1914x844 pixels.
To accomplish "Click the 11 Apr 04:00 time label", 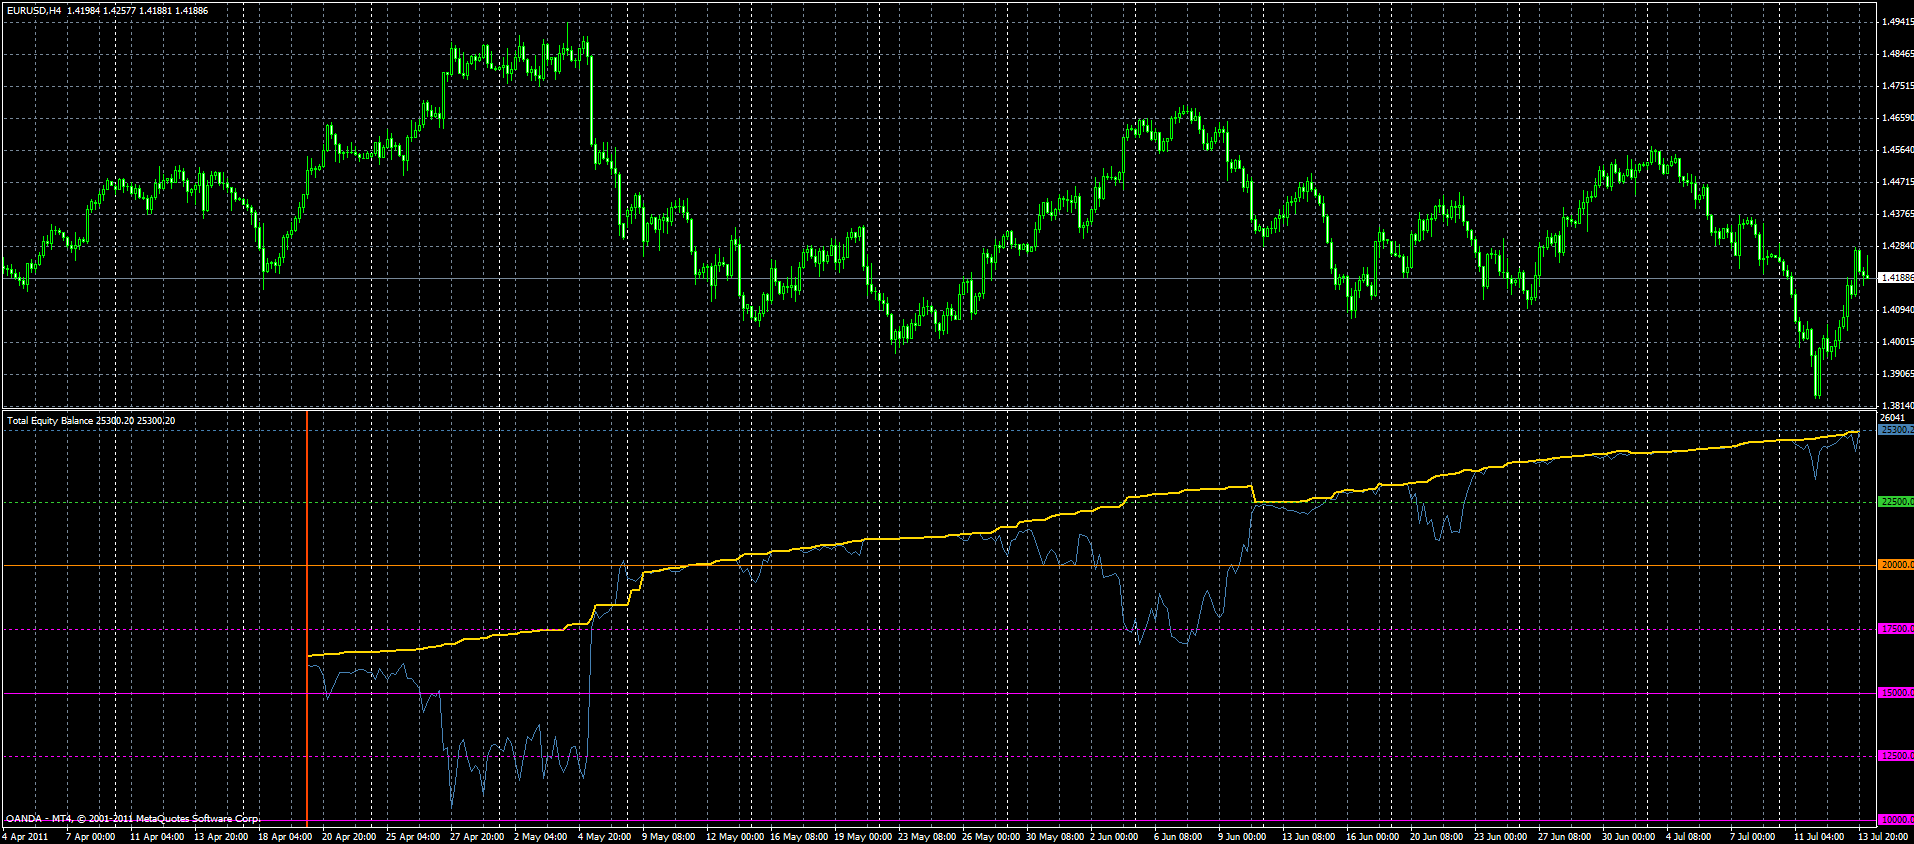I will (157, 837).
